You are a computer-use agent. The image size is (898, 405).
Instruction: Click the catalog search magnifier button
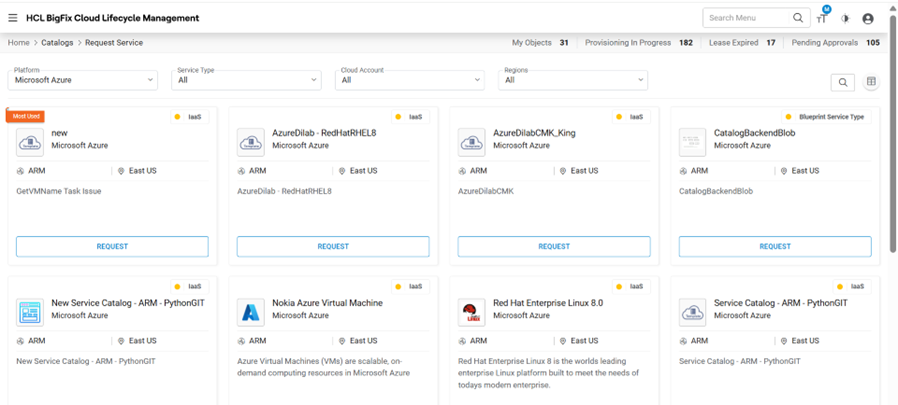click(x=844, y=82)
